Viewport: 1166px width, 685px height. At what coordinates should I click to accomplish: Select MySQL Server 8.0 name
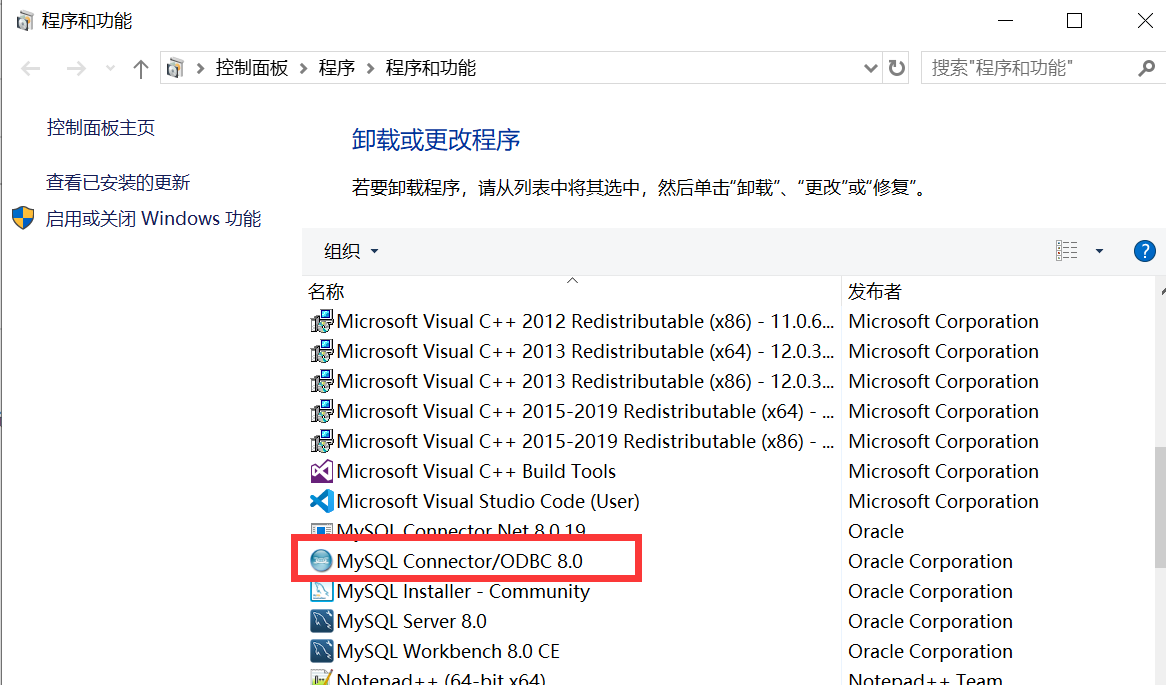(411, 621)
